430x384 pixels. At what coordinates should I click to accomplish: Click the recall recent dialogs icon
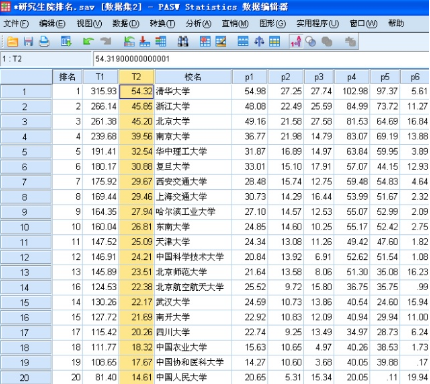click(x=66, y=42)
